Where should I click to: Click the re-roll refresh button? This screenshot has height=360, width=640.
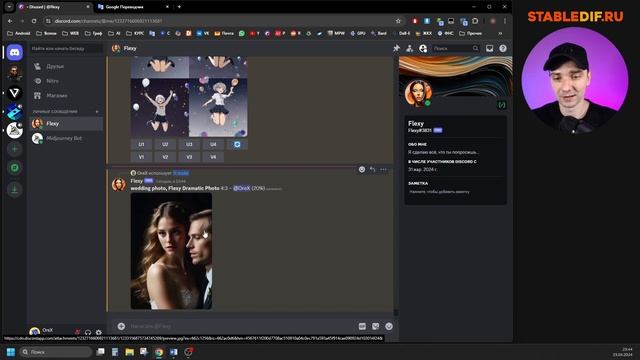tap(237, 144)
